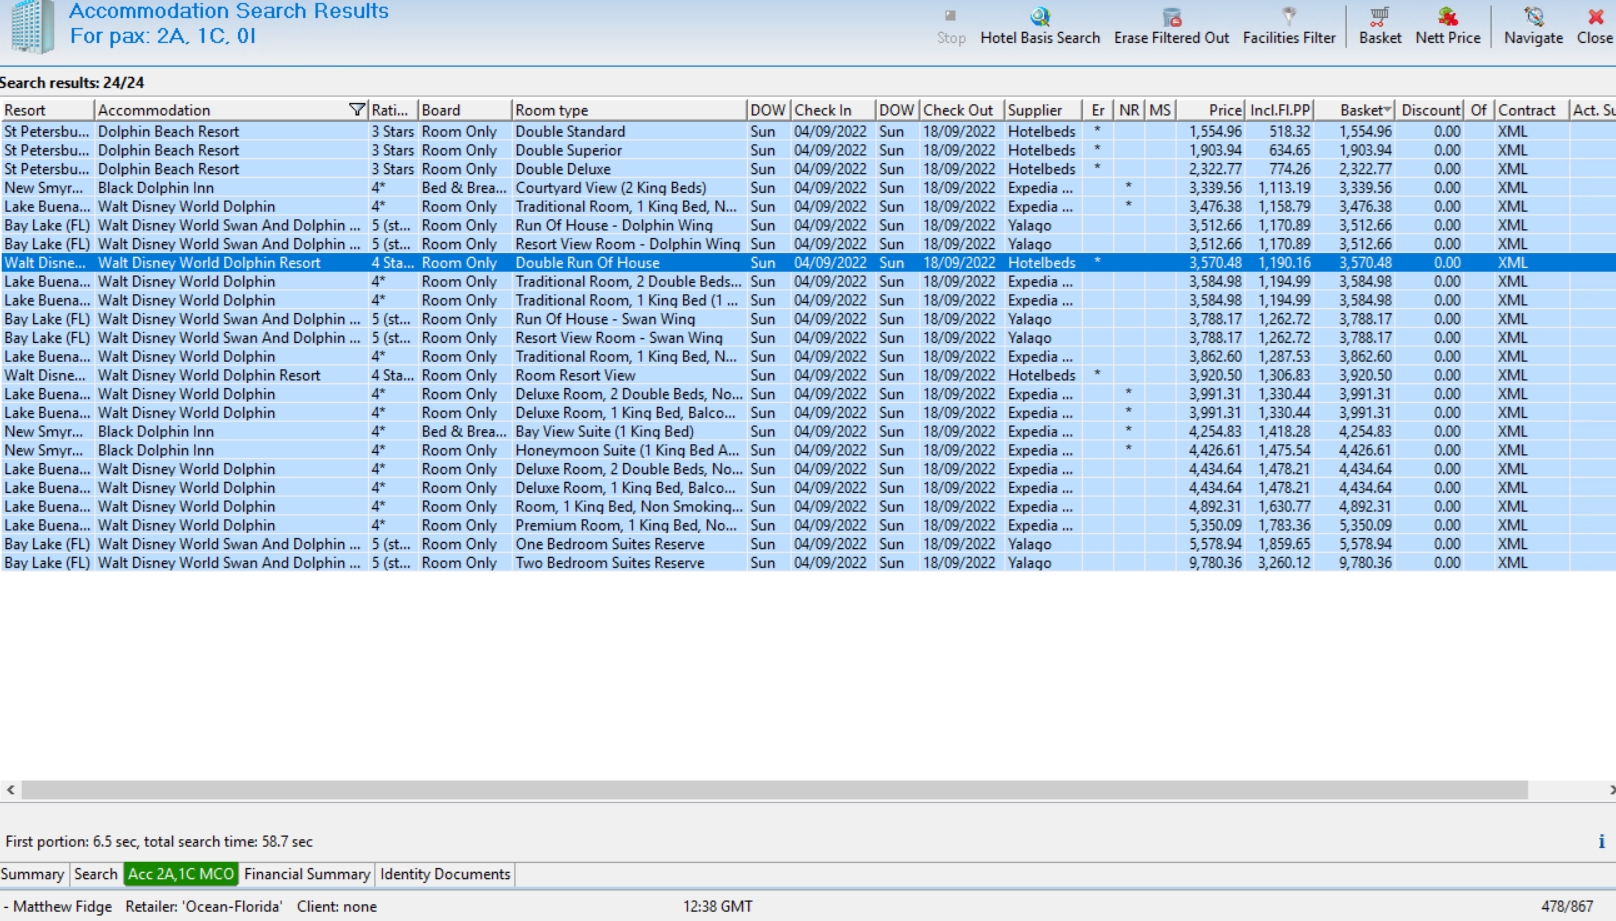The width and height of the screenshot is (1616, 921).
Task: Click the search time status message
Action: pyautogui.click(x=159, y=842)
